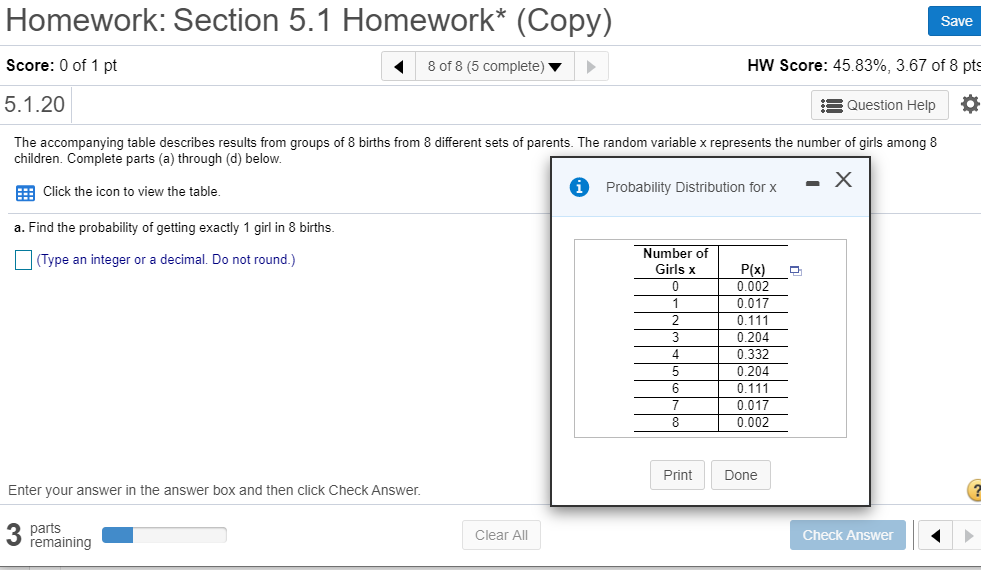The image size is (981, 570).
Task: Click the Save button
Action: click(x=956, y=21)
